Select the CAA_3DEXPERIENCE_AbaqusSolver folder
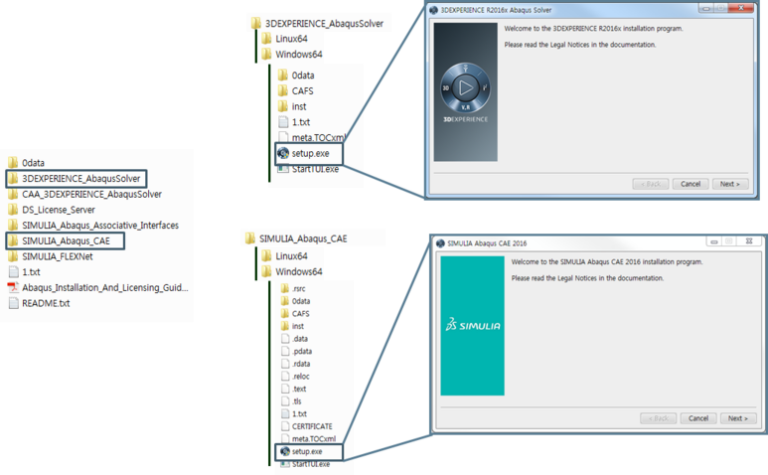 (90, 193)
